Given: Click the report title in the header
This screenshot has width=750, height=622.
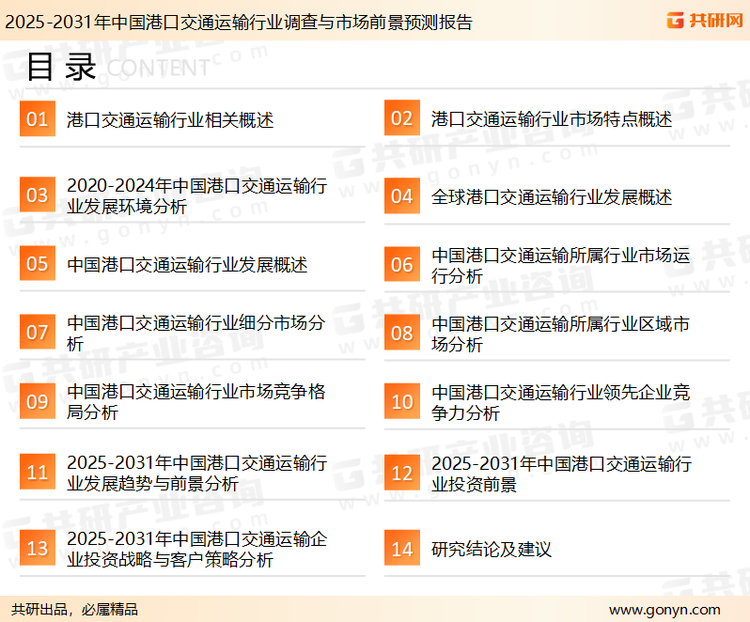Looking at the screenshot, I should pos(238,22).
